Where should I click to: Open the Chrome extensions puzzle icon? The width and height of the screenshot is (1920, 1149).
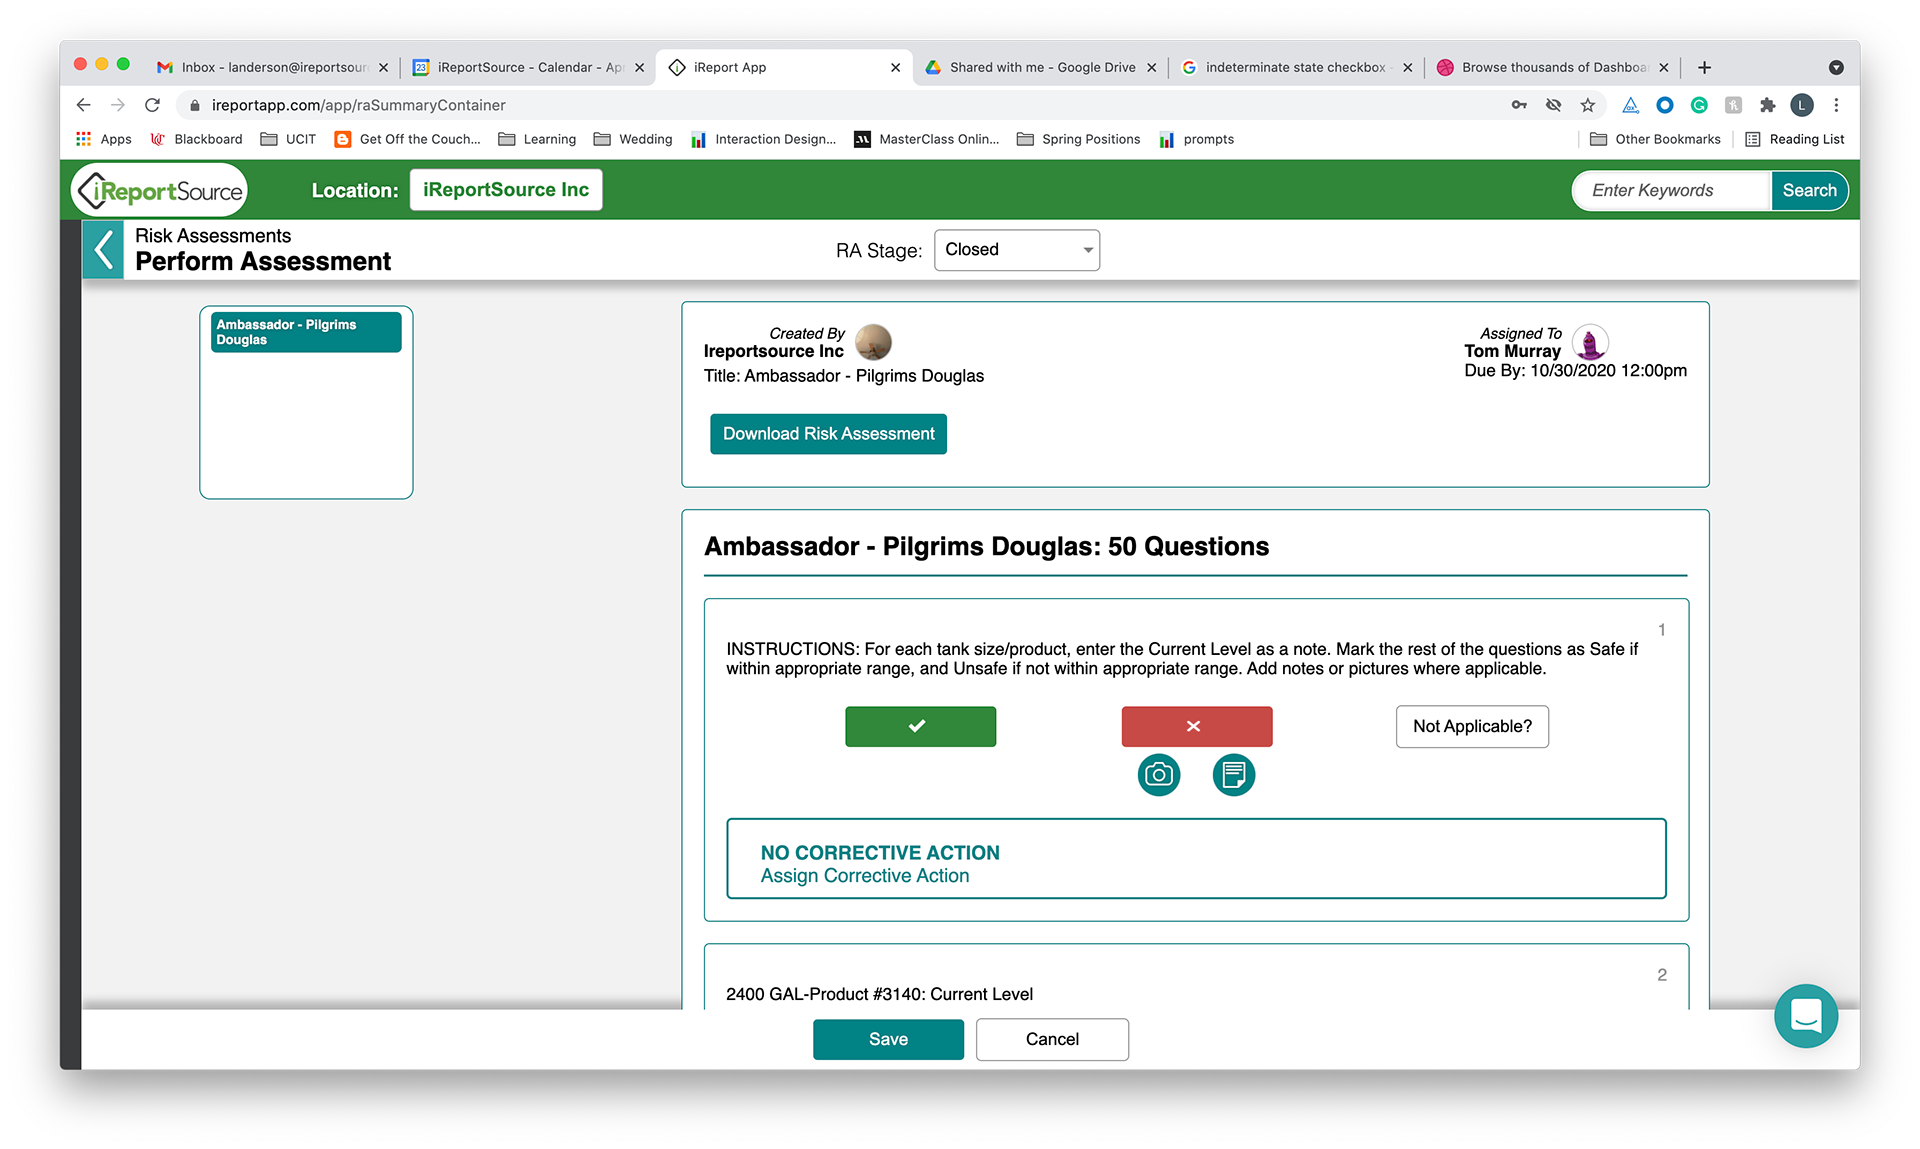tap(1767, 105)
